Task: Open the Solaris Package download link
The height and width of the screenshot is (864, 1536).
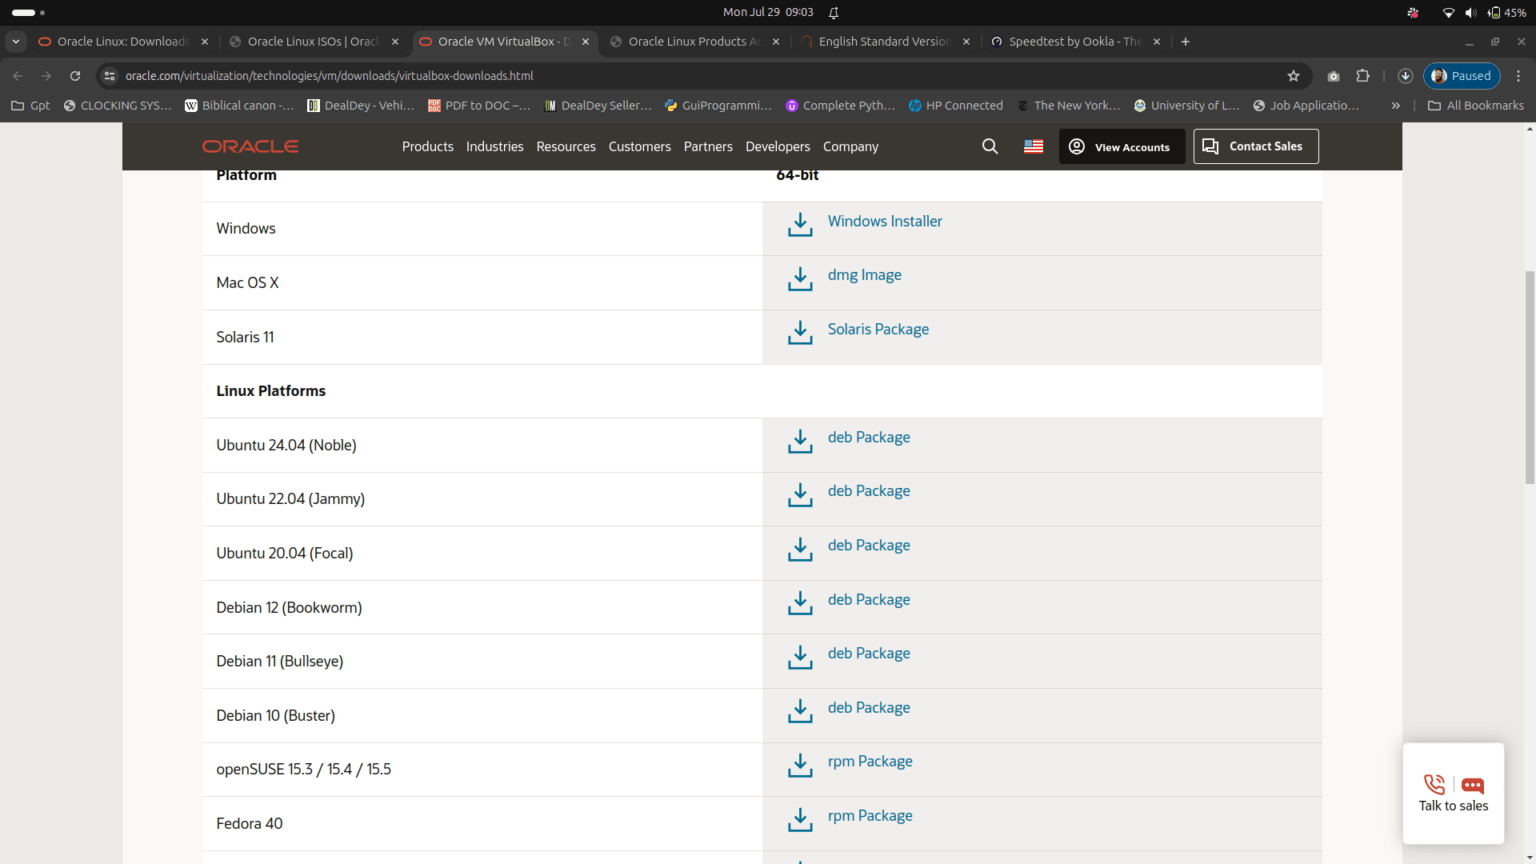Action: 877,328
